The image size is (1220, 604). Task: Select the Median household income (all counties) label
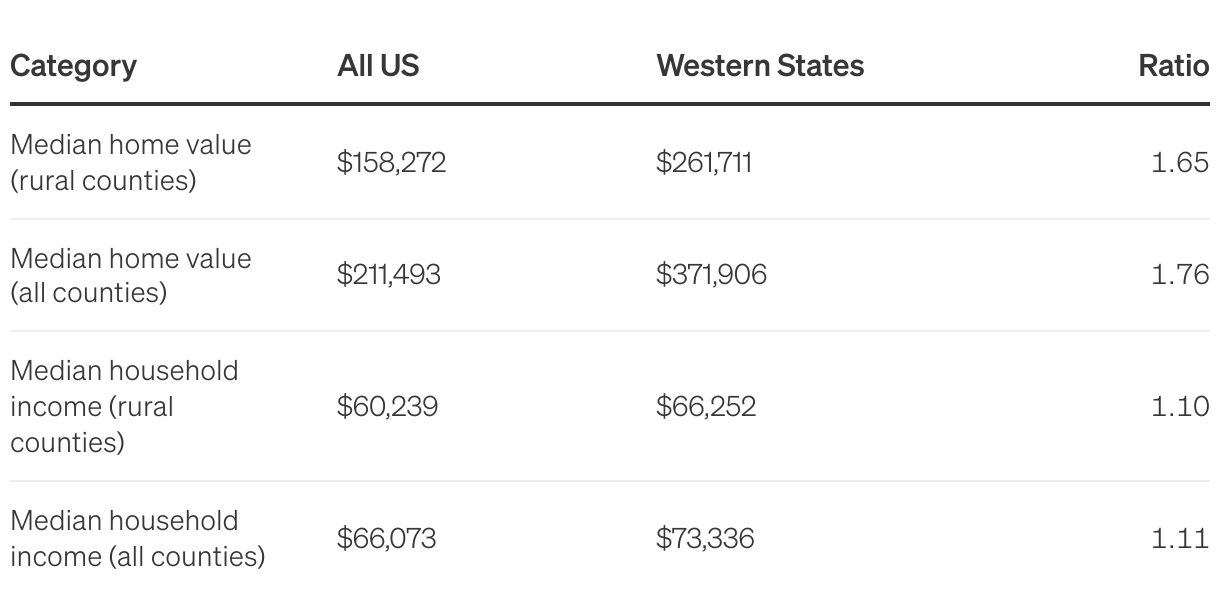138,538
